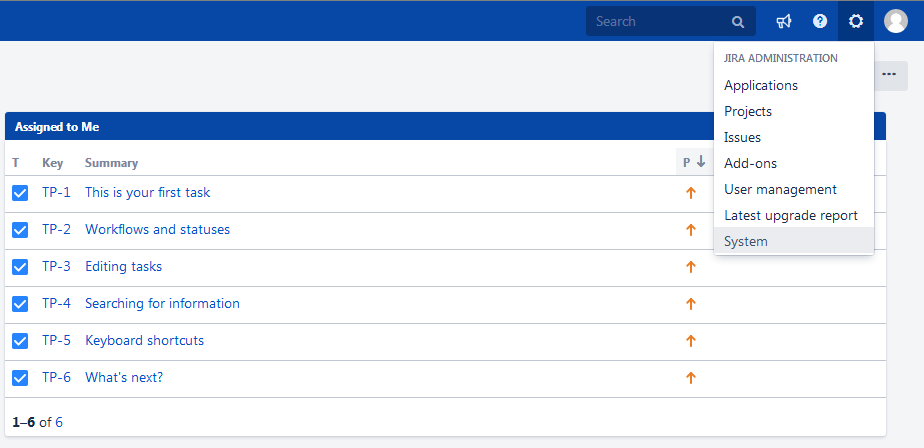
Task: Open the help question mark icon
Action: pyautogui.click(x=820, y=21)
